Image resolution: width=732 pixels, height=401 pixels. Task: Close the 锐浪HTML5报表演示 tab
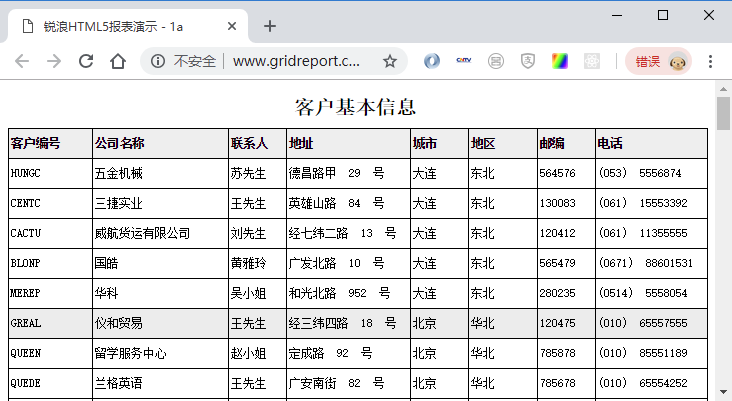click(232, 27)
